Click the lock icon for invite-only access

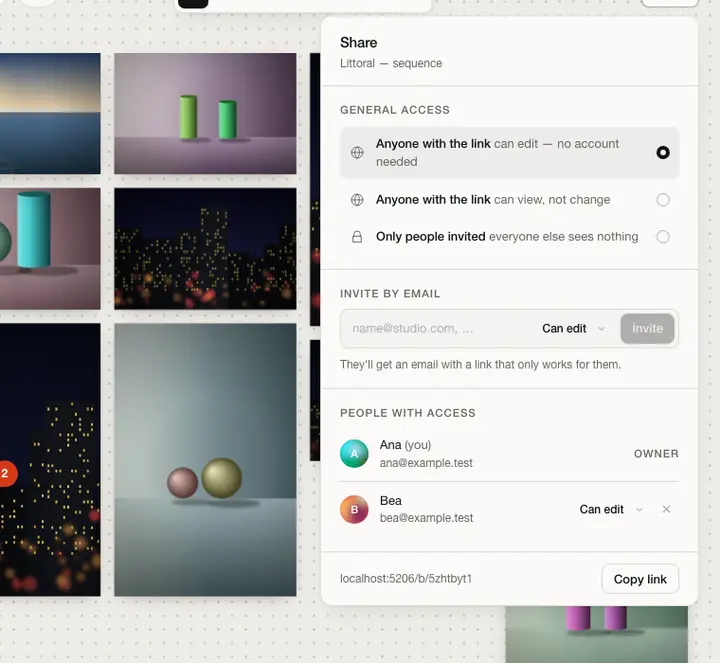[357, 237]
